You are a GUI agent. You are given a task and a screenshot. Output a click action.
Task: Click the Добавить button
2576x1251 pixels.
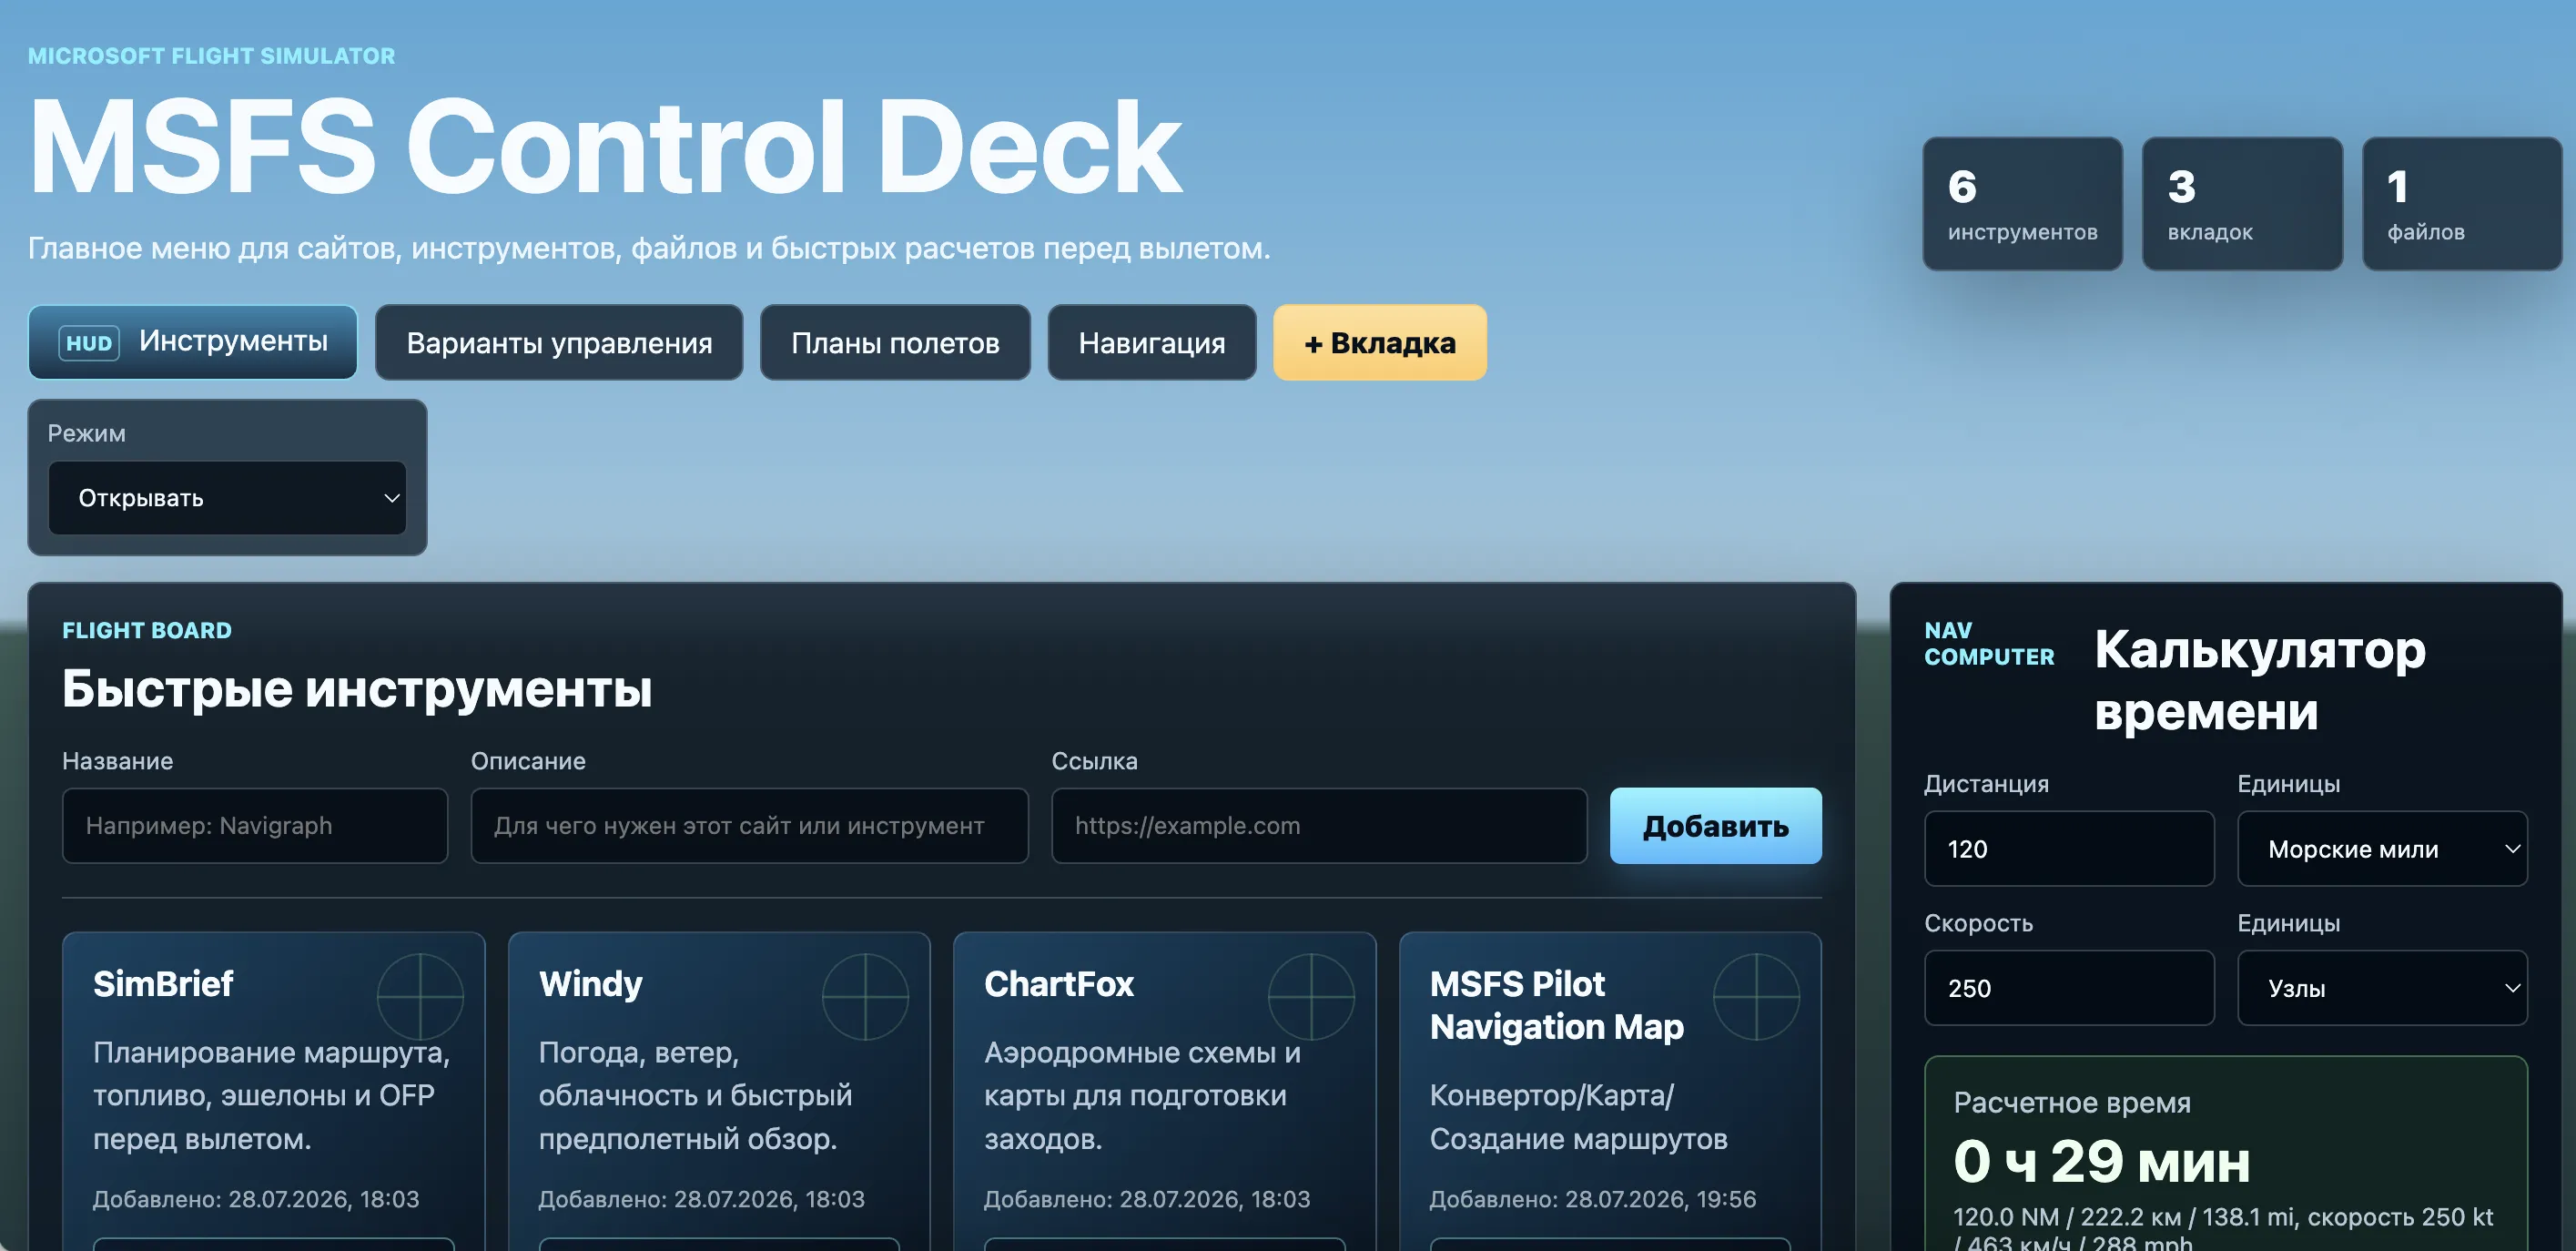tap(1715, 825)
